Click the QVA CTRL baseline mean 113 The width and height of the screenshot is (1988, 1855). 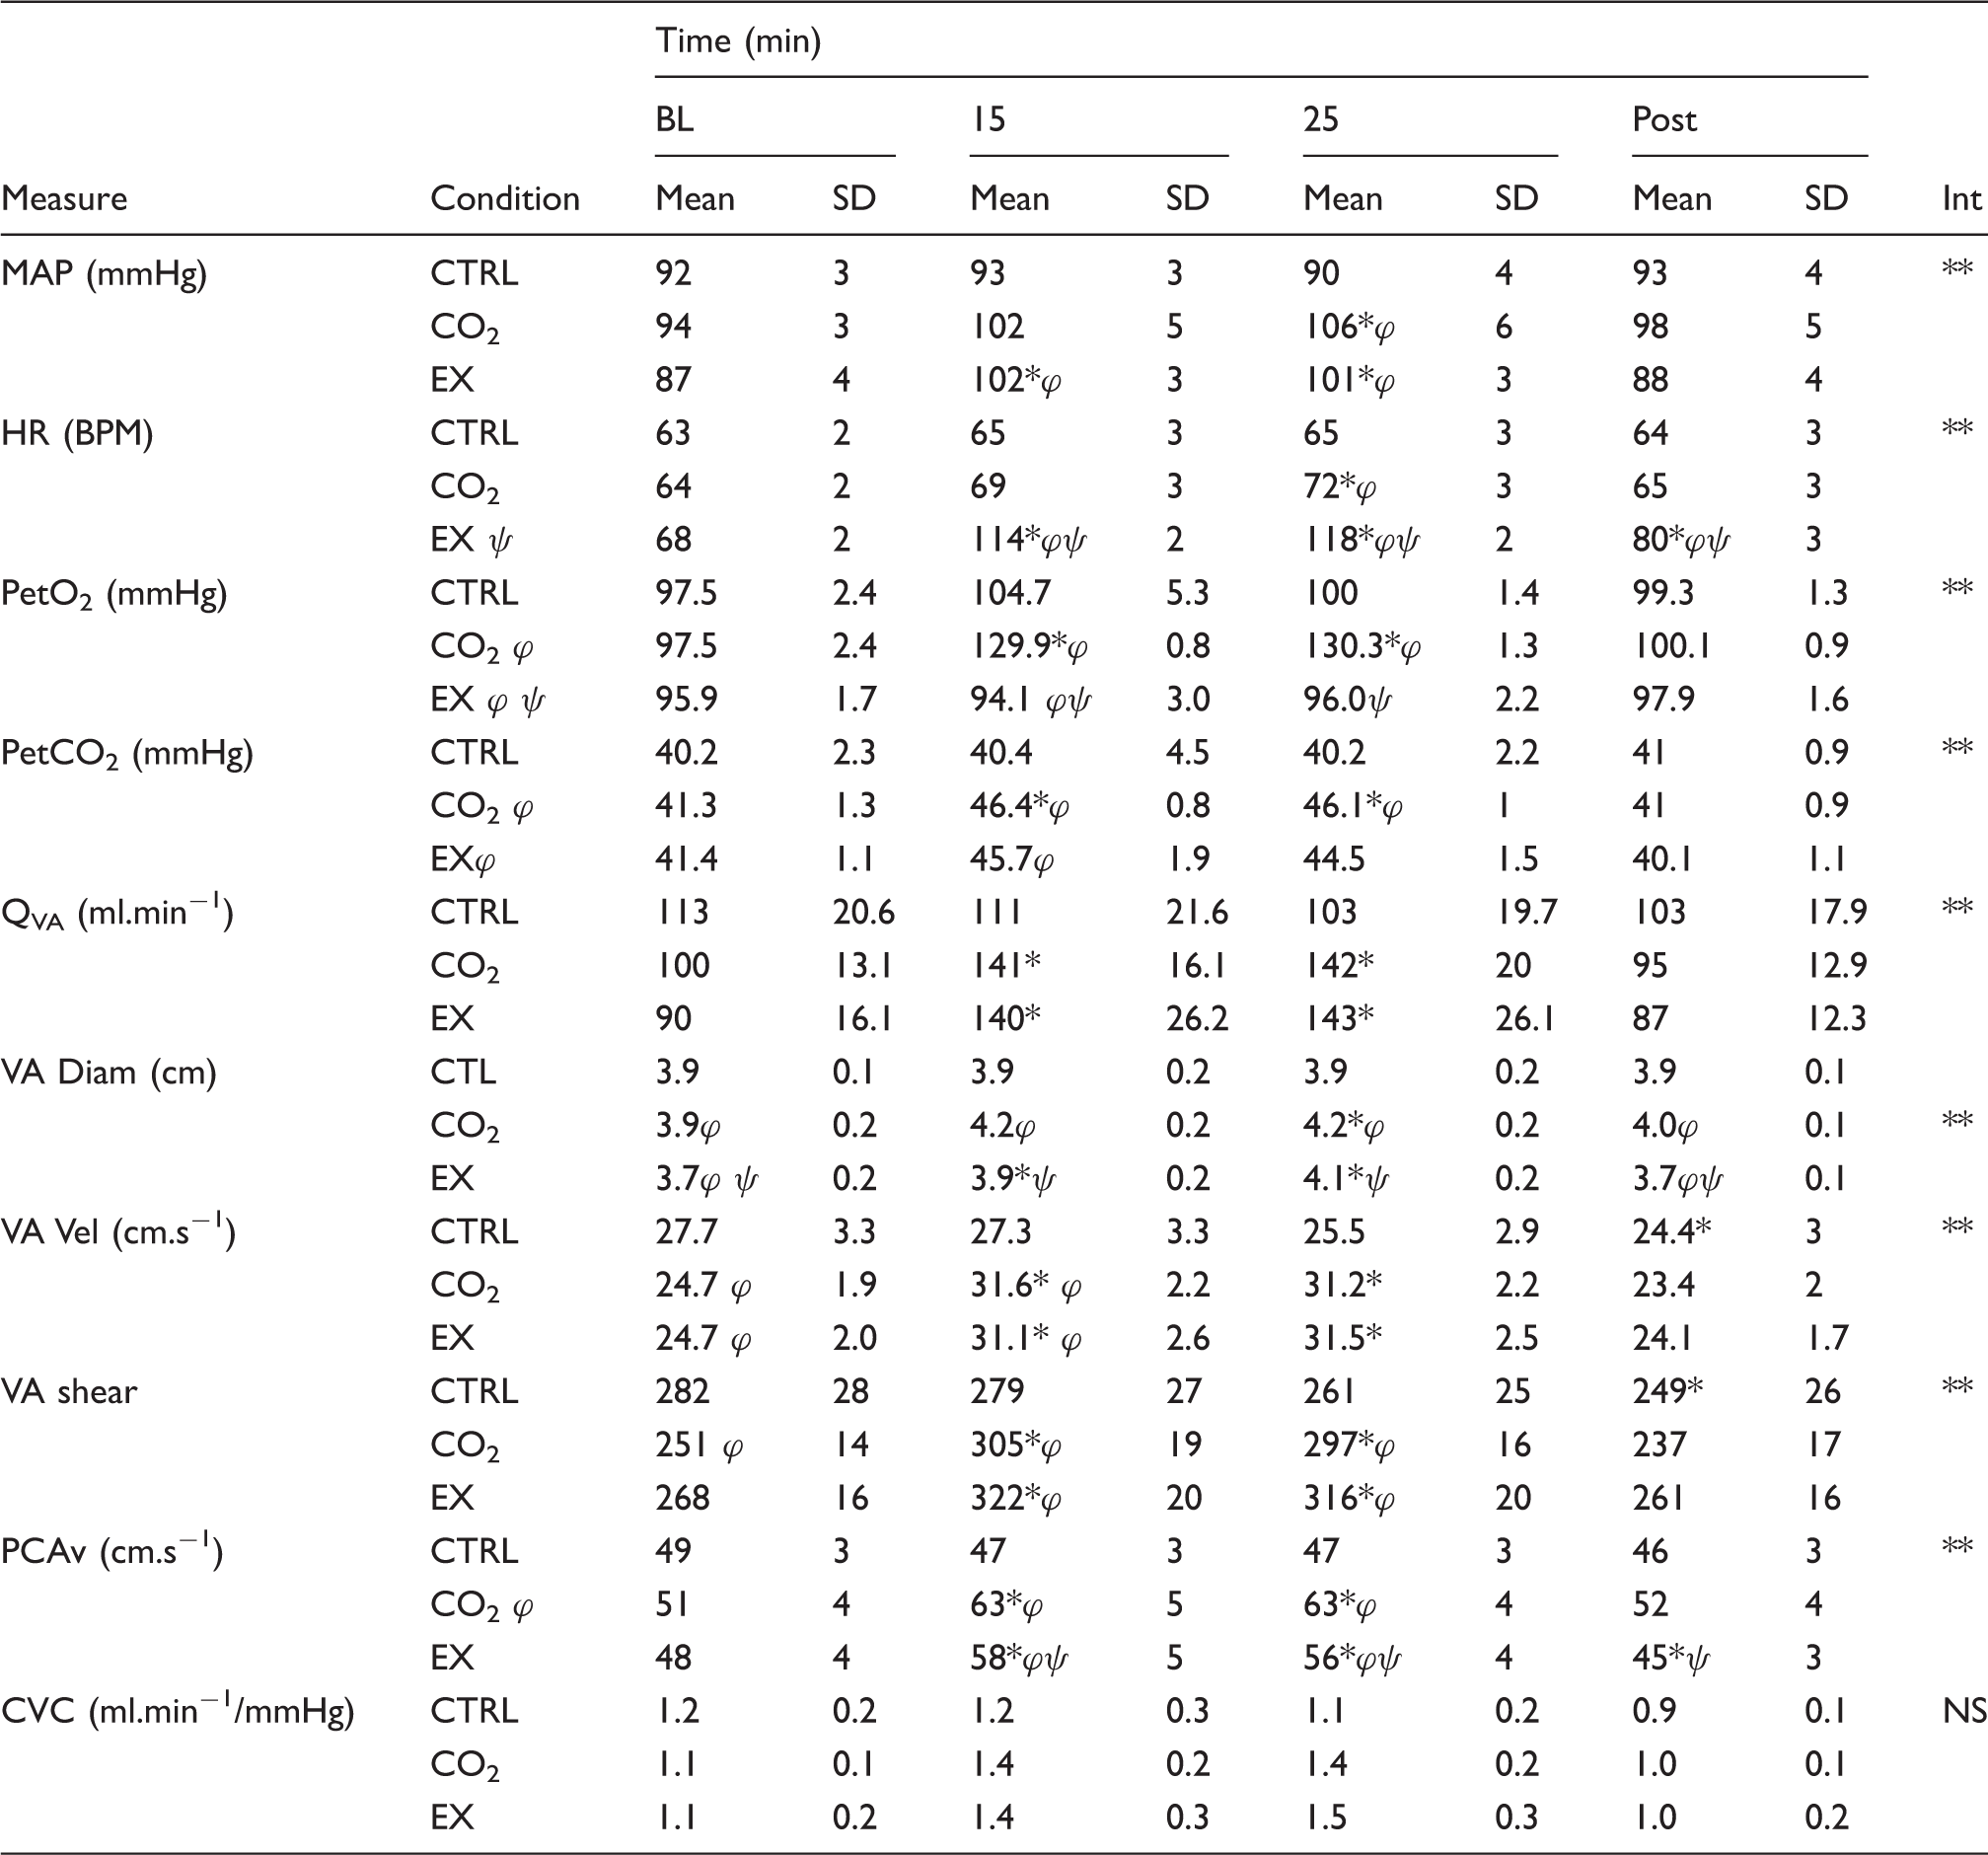pyautogui.click(x=682, y=912)
